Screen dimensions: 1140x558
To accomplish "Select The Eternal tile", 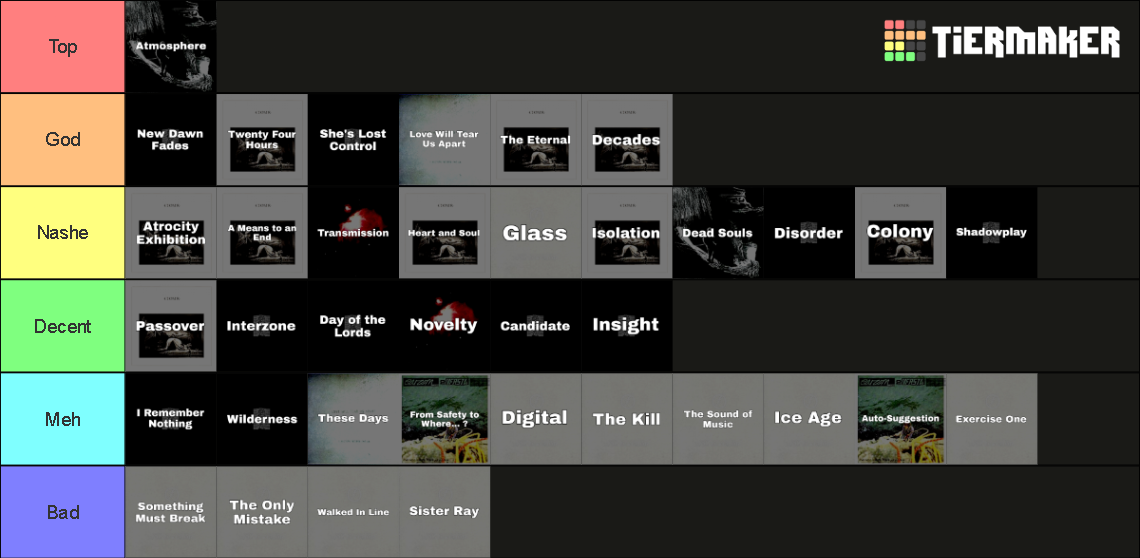I will point(536,140).
